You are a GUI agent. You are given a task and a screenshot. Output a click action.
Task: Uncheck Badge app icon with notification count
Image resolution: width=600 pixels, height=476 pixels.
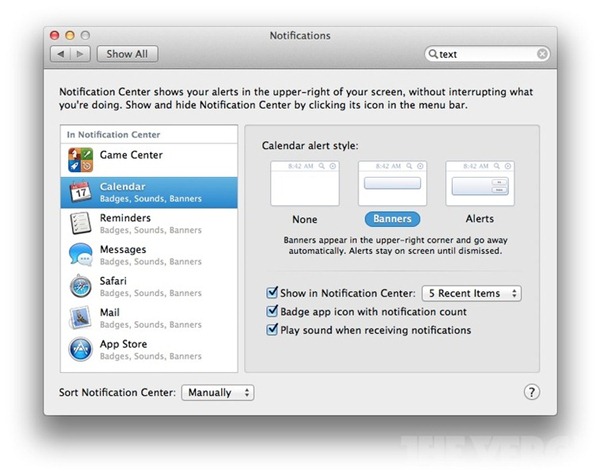click(x=272, y=311)
